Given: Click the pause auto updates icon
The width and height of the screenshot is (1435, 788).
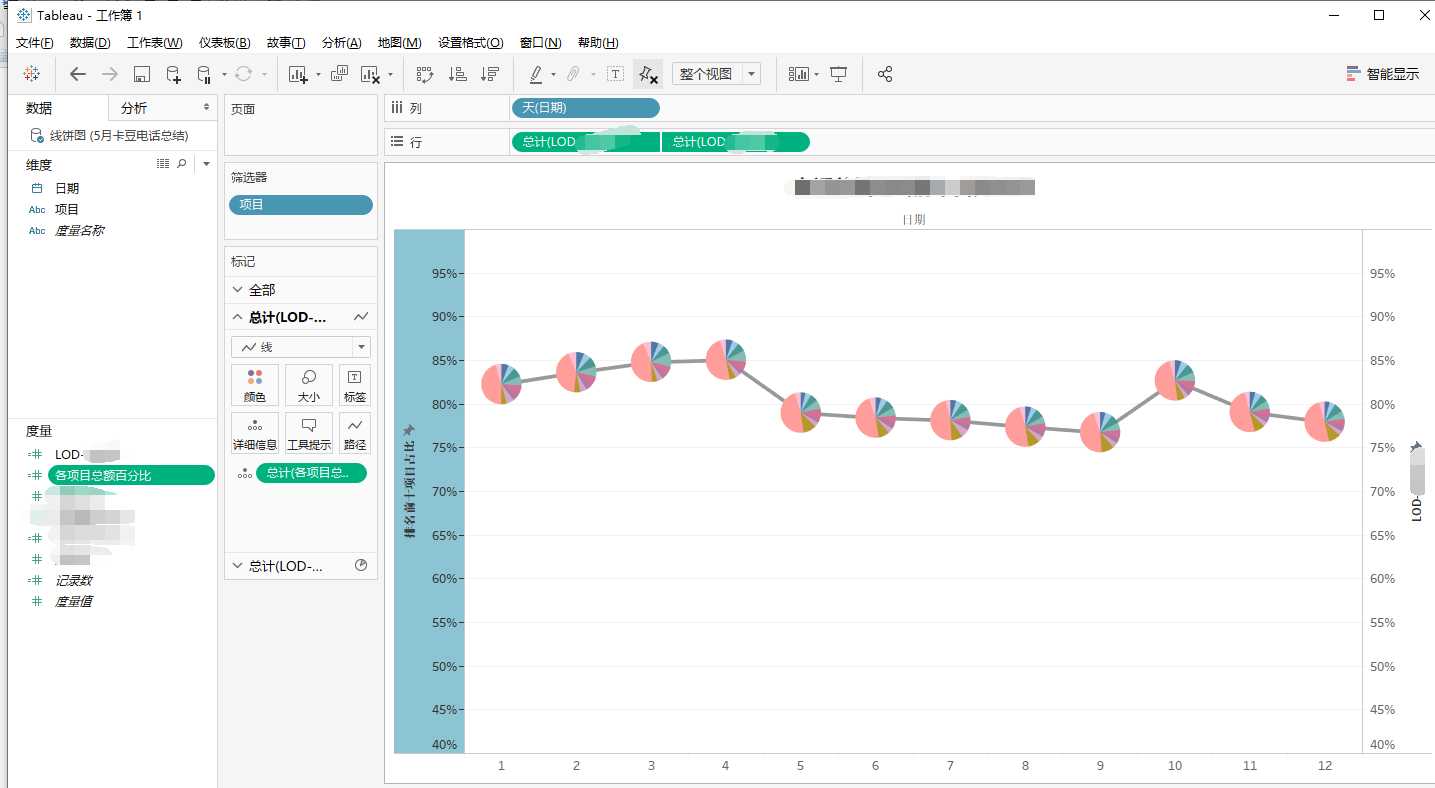Looking at the screenshot, I should [x=204, y=74].
